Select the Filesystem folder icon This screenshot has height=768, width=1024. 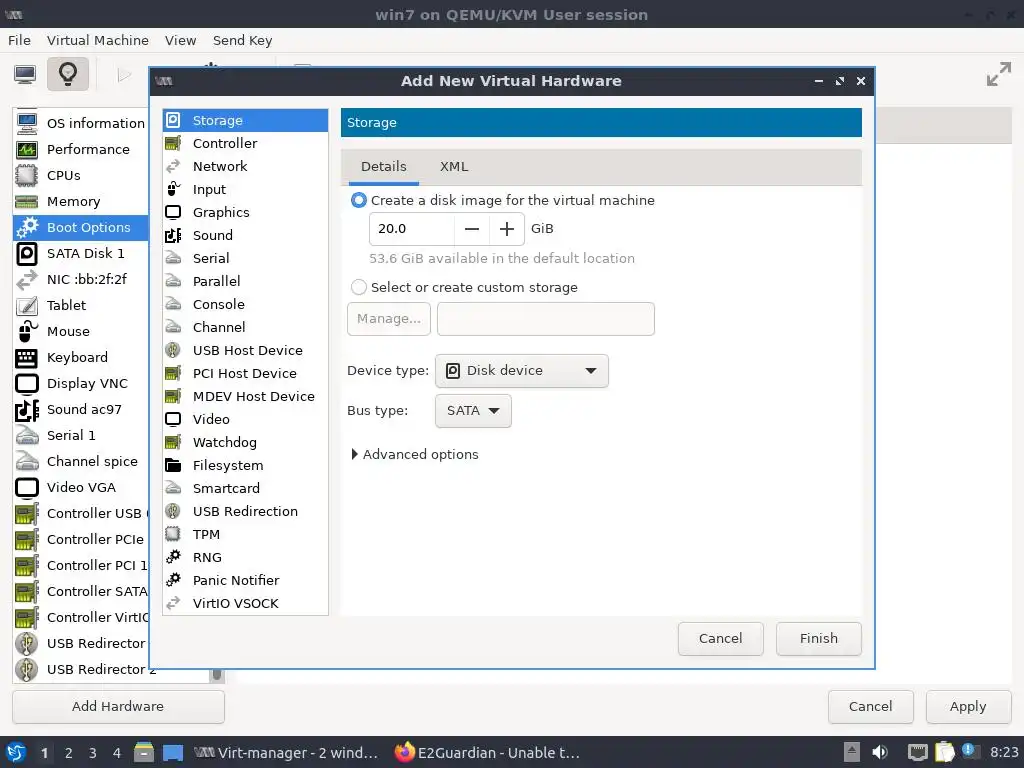click(173, 465)
